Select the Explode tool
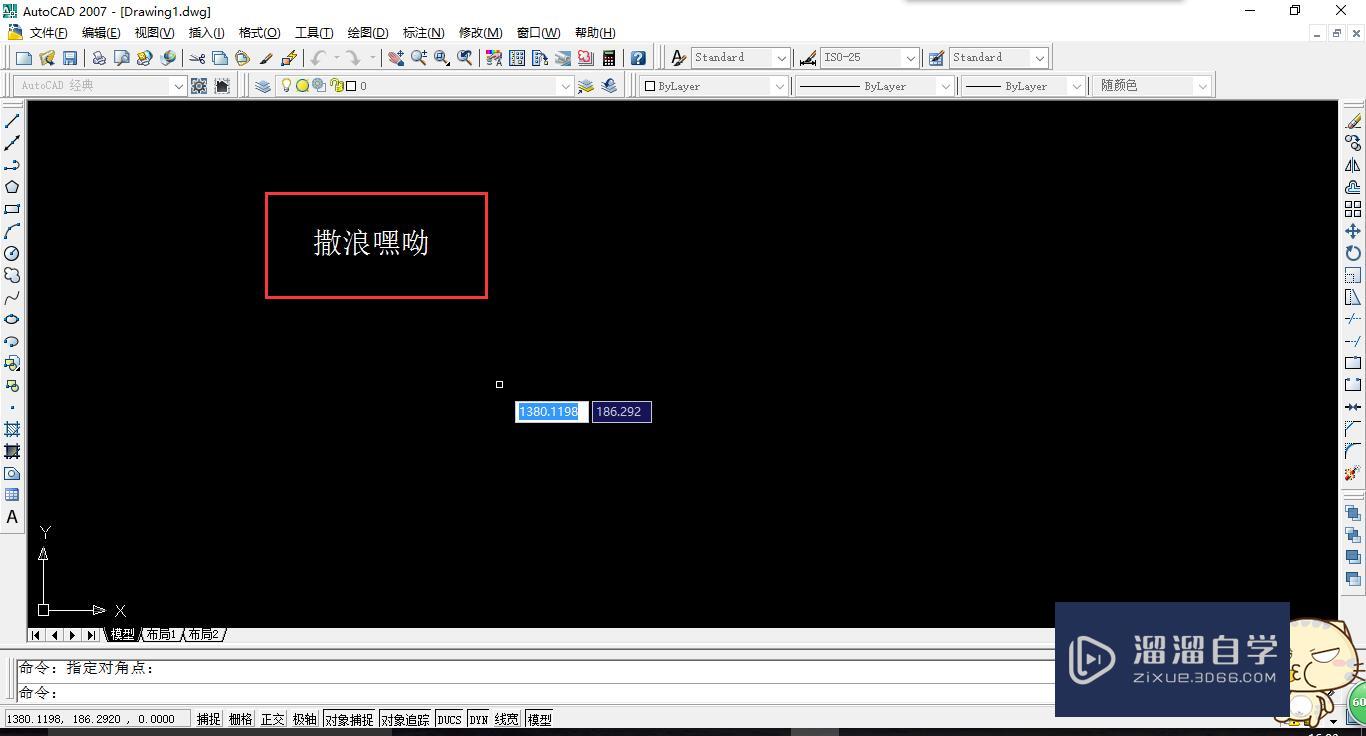The height and width of the screenshot is (736, 1366). (1353, 473)
